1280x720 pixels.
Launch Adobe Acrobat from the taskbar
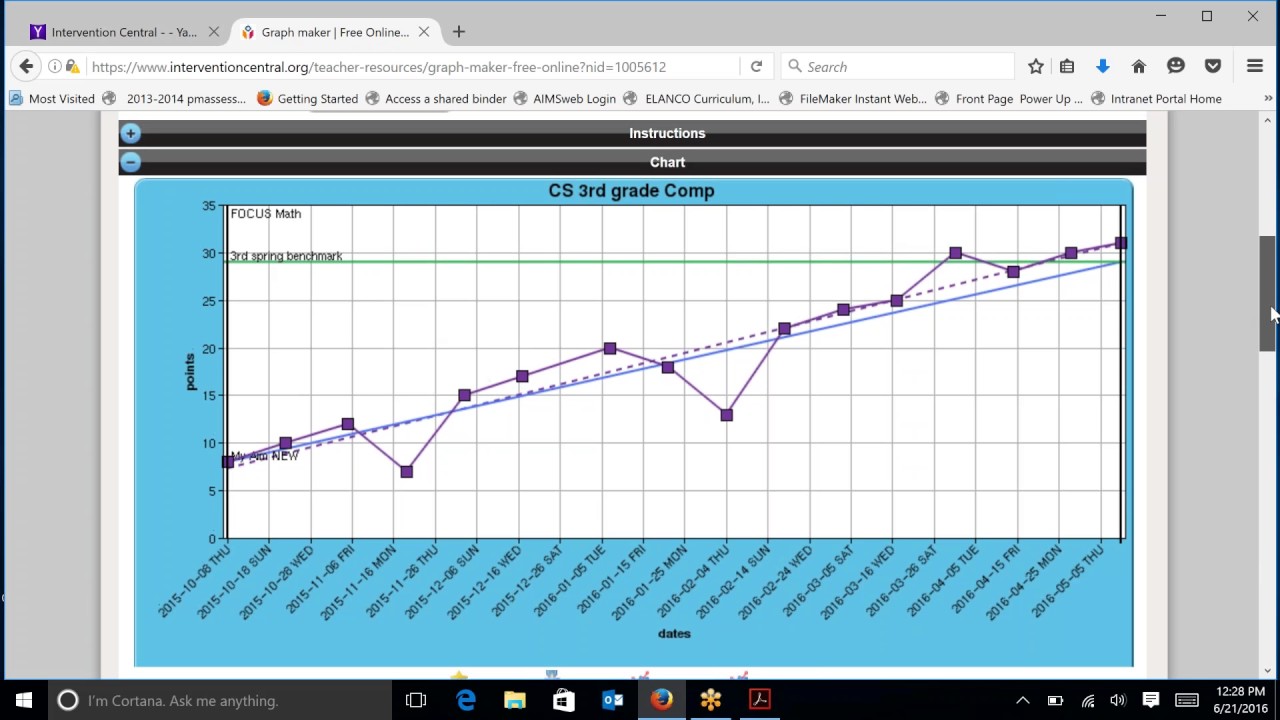758,700
